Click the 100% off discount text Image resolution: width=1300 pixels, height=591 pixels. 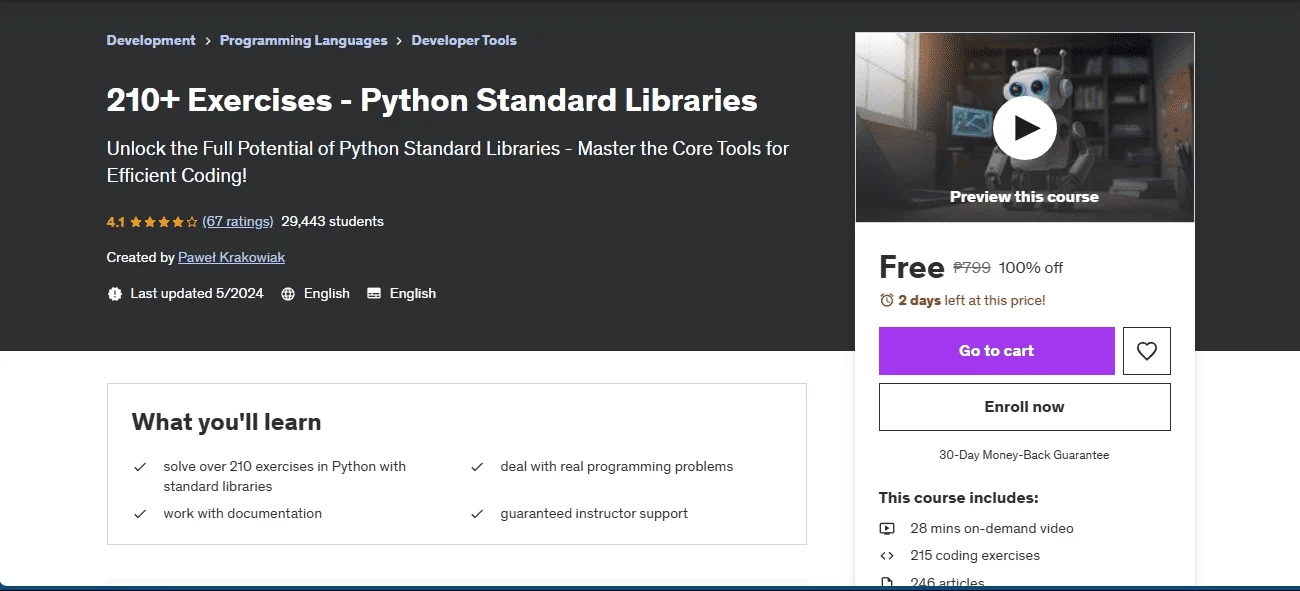(x=1031, y=268)
